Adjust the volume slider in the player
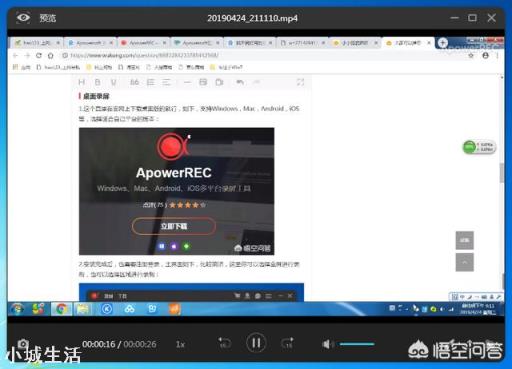This screenshot has width=512, height=369. pyautogui.click(x=357, y=344)
